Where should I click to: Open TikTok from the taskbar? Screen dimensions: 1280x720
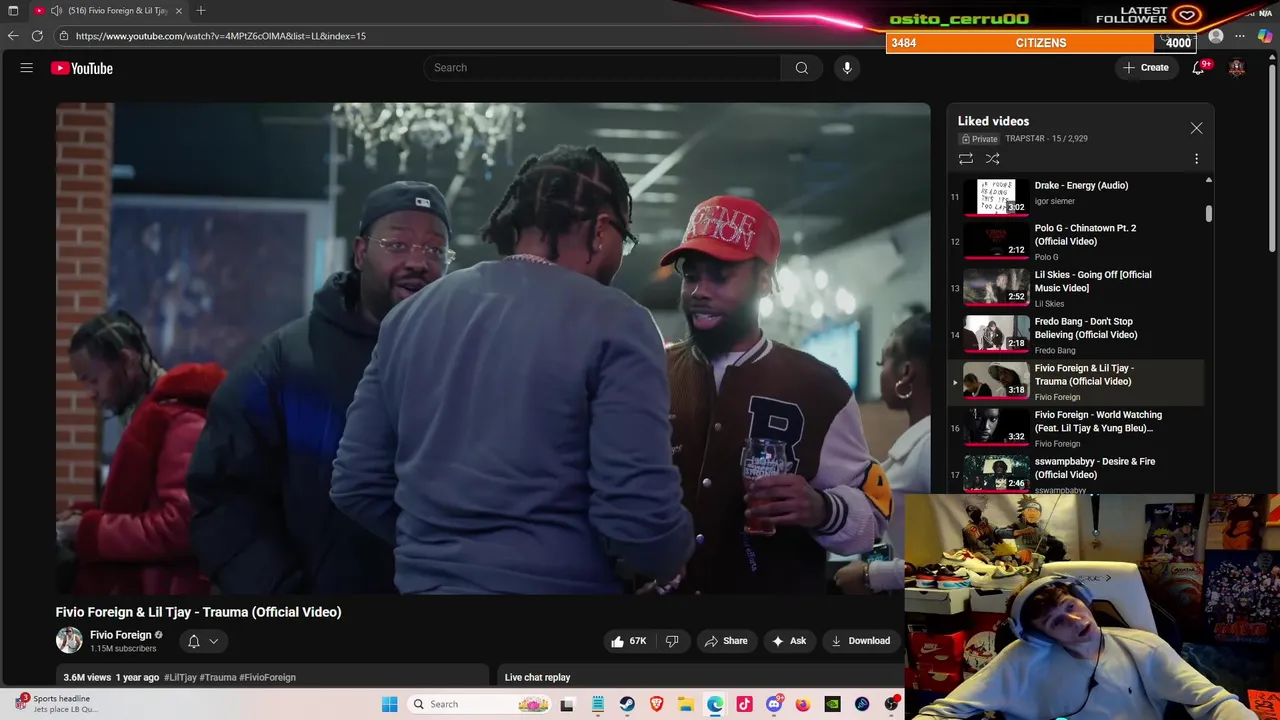pos(744,704)
